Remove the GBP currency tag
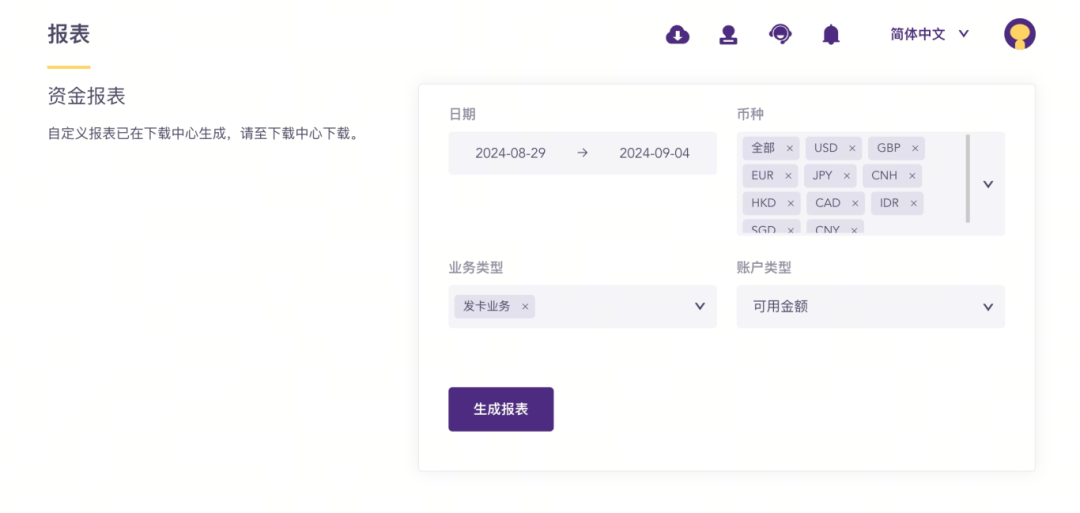The width and height of the screenshot is (1080, 513). 915,148
